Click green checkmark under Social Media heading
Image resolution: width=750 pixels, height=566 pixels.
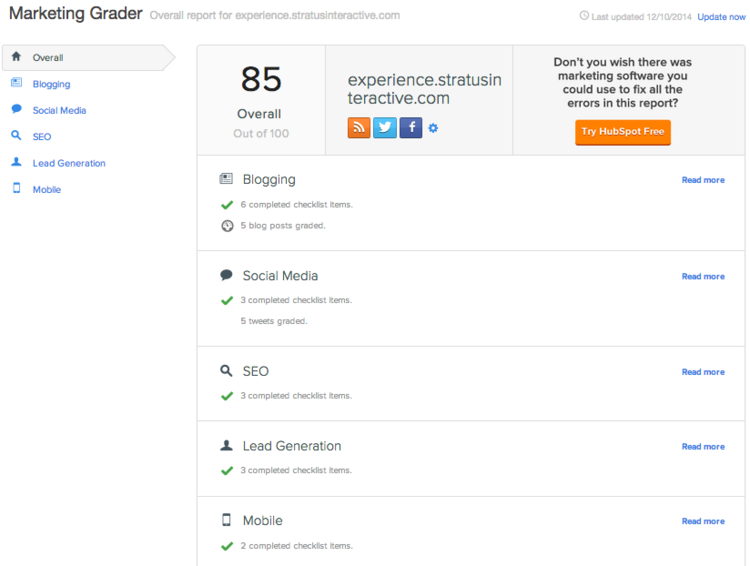(227, 300)
